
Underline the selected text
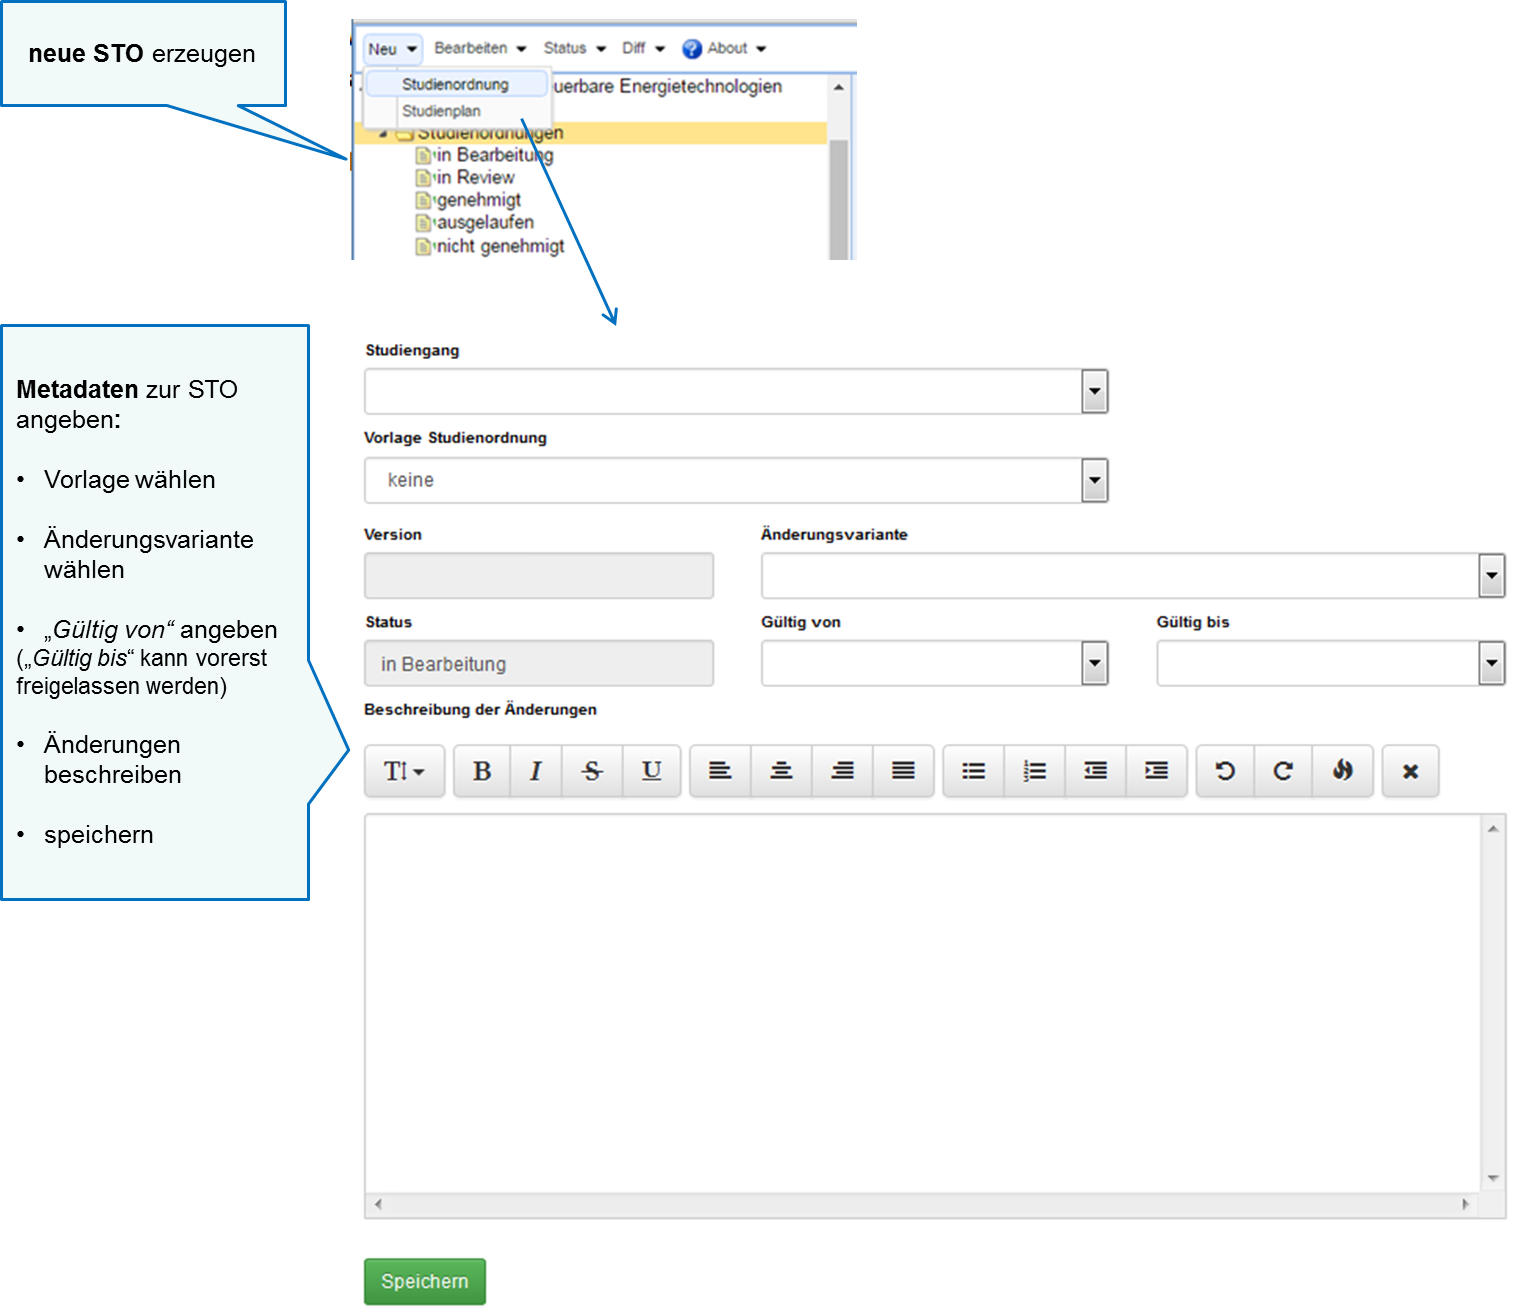point(651,771)
